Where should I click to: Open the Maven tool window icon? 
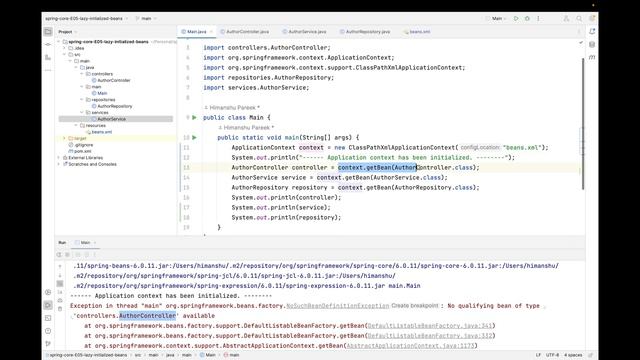592,58
